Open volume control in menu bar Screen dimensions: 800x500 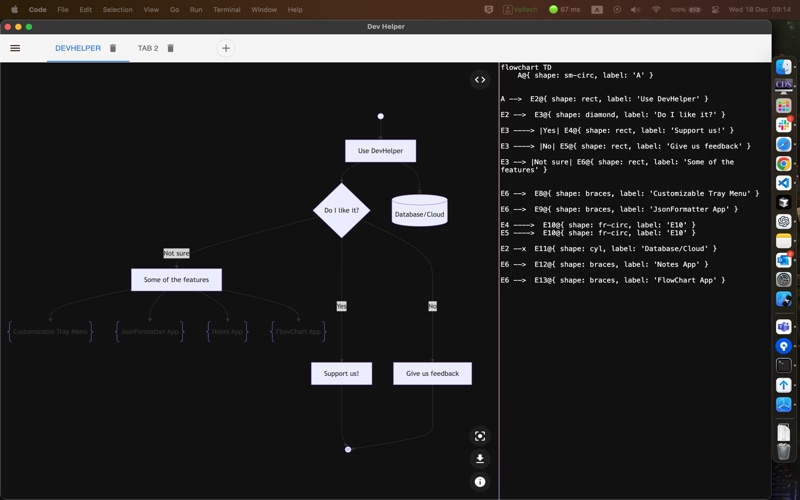tap(635, 9)
